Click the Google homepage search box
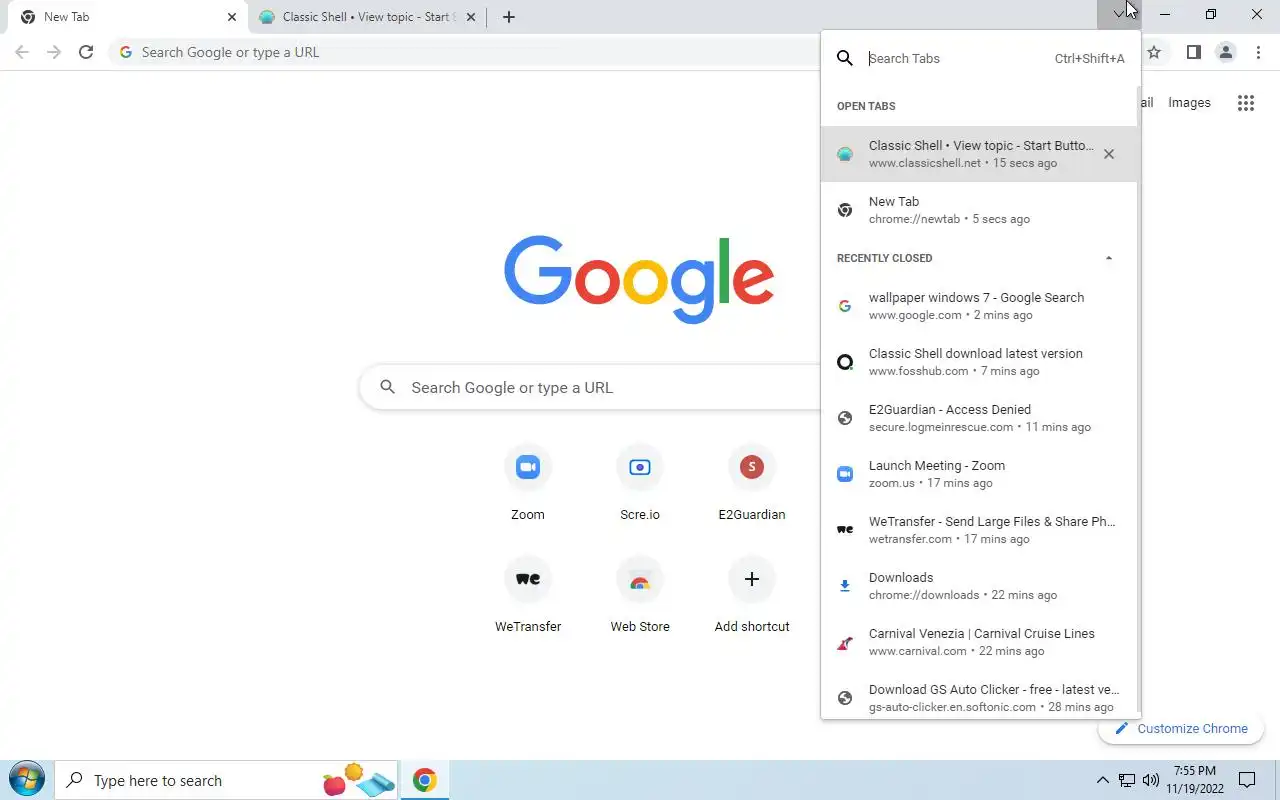This screenshot has height=800, width=1280. tap(590, 387)
